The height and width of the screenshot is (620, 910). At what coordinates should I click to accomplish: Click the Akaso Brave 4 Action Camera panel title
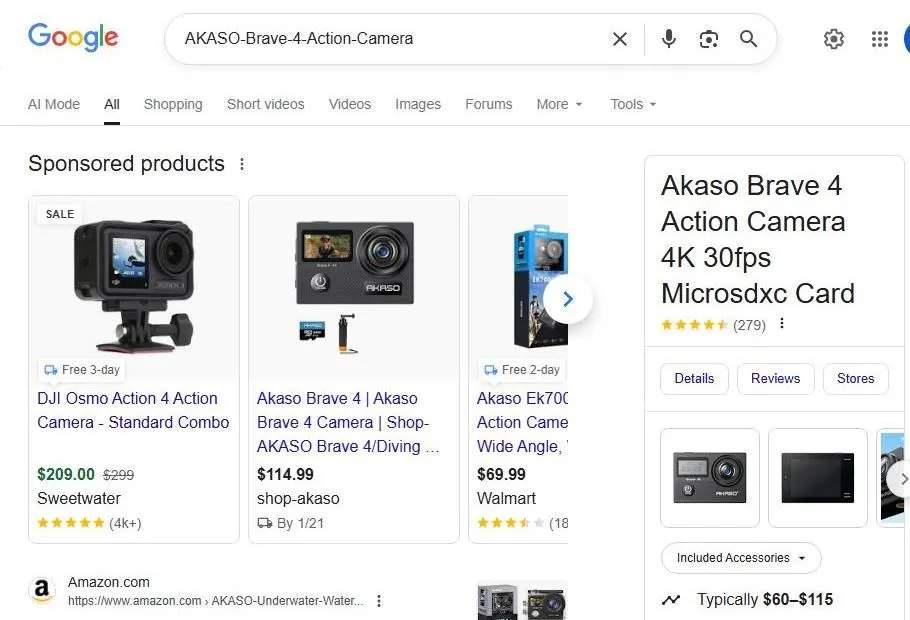pos(757,240)
